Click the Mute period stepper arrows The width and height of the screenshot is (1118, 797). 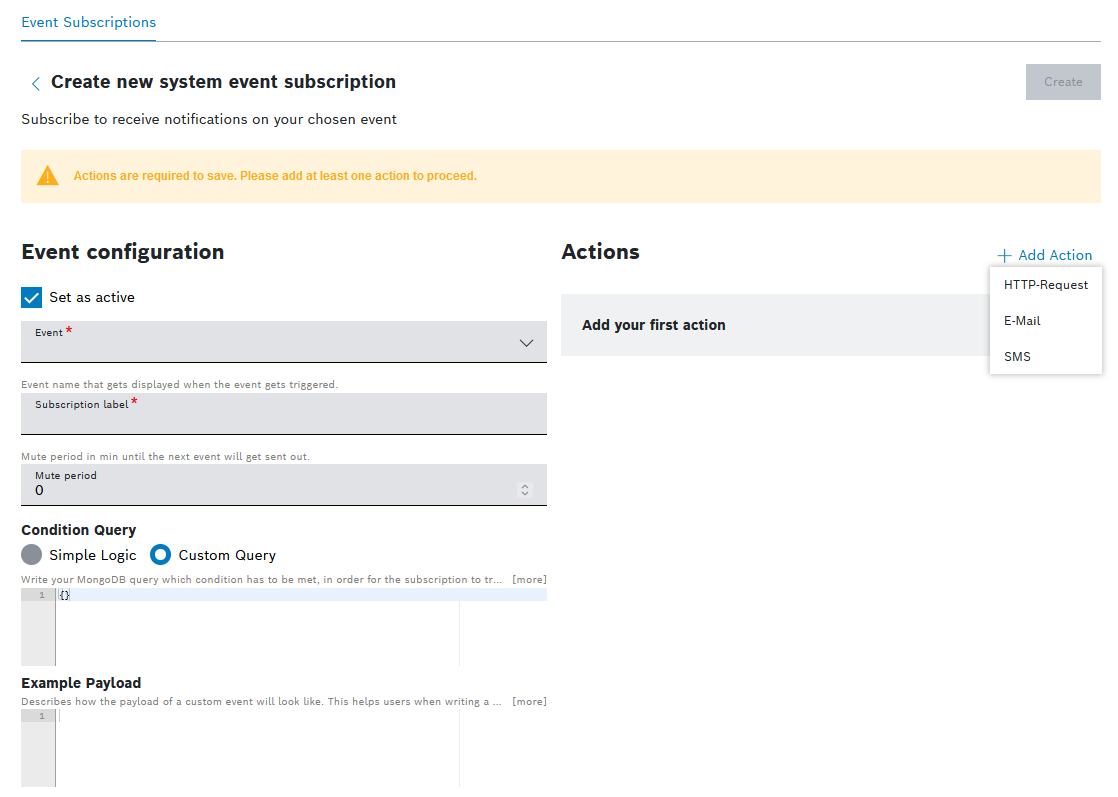point(525,490)
